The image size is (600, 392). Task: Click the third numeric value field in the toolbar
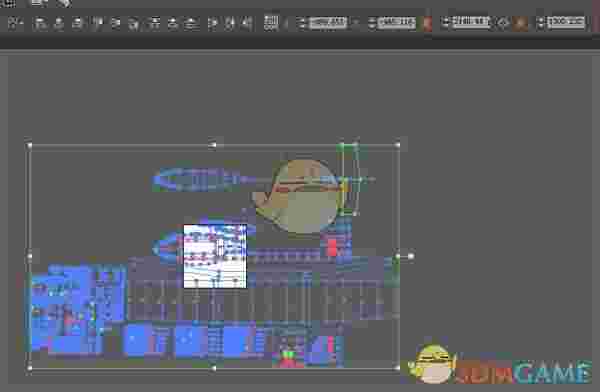pos(470,22)
